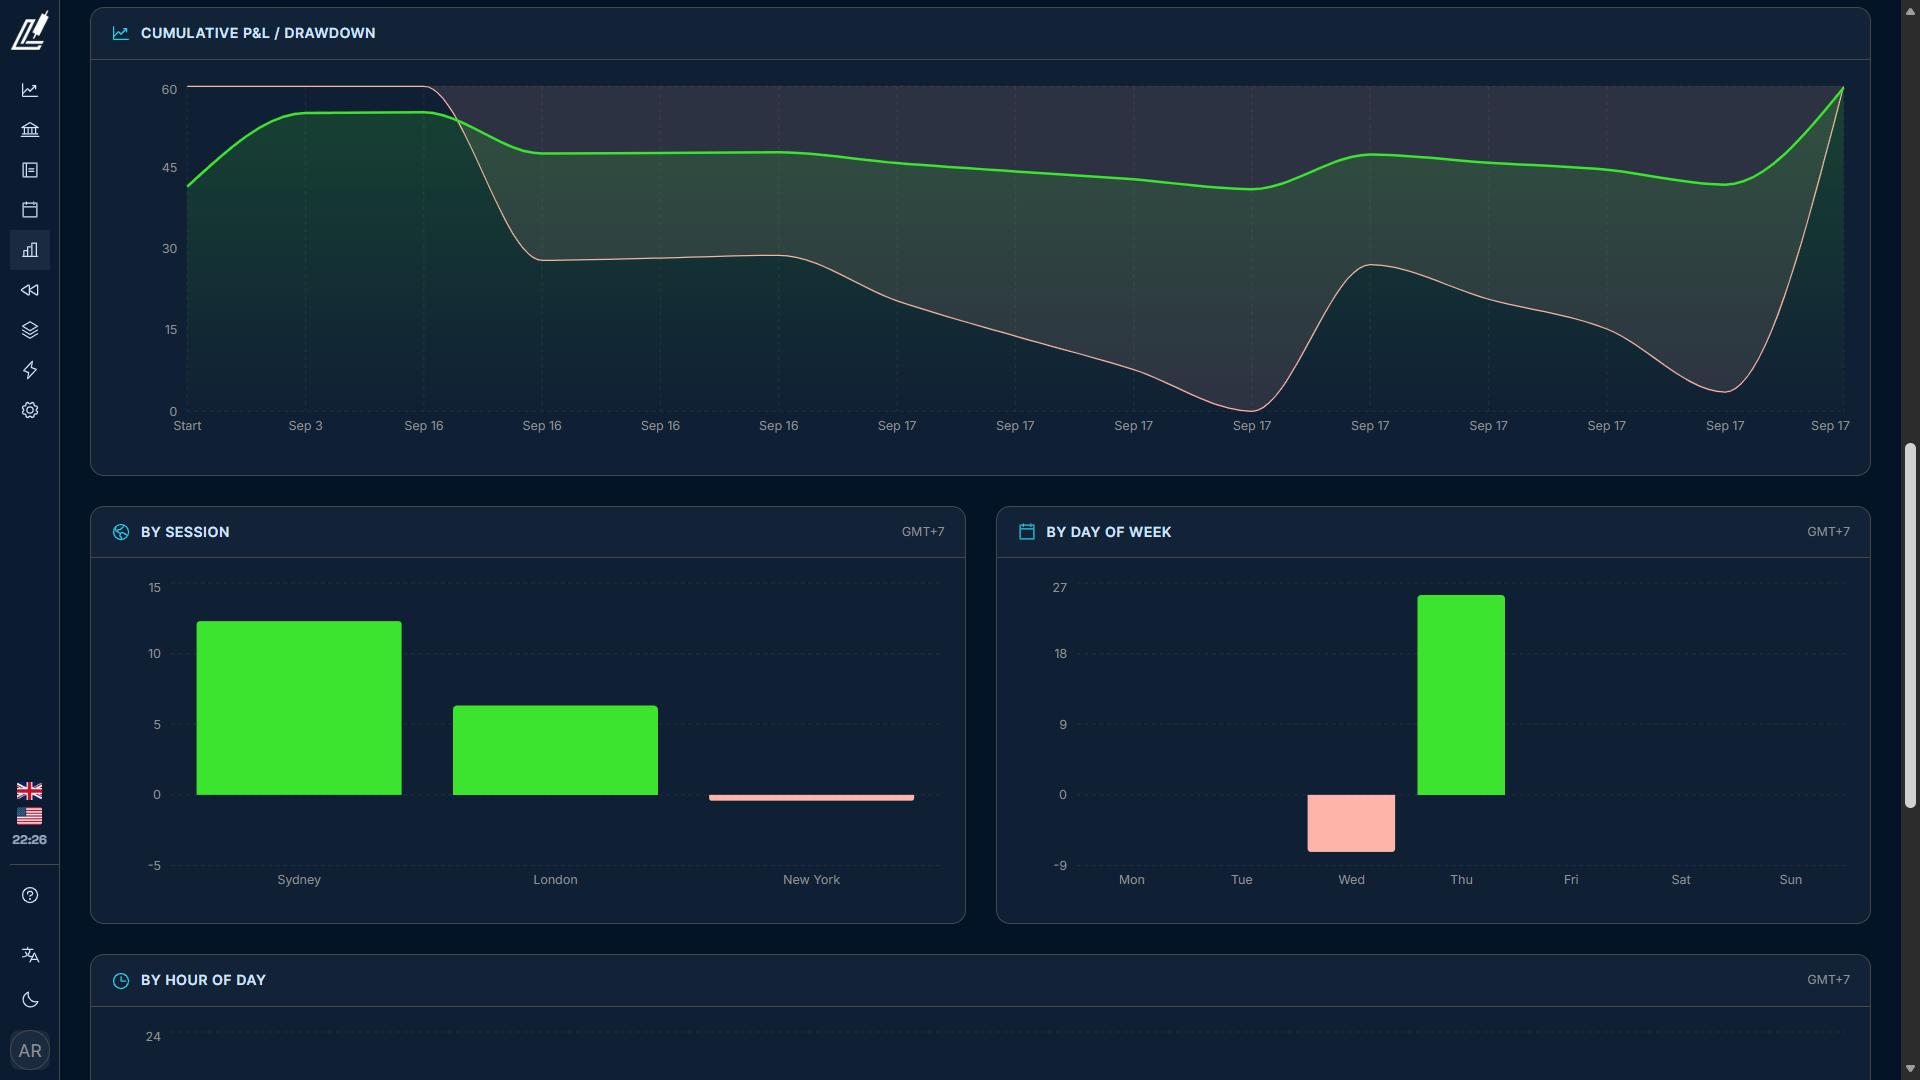Image resolution: width=1920 pixels, height=1080 pixels.
Task: Click the Wed negative bar
Action: [x=1351, y=823]
